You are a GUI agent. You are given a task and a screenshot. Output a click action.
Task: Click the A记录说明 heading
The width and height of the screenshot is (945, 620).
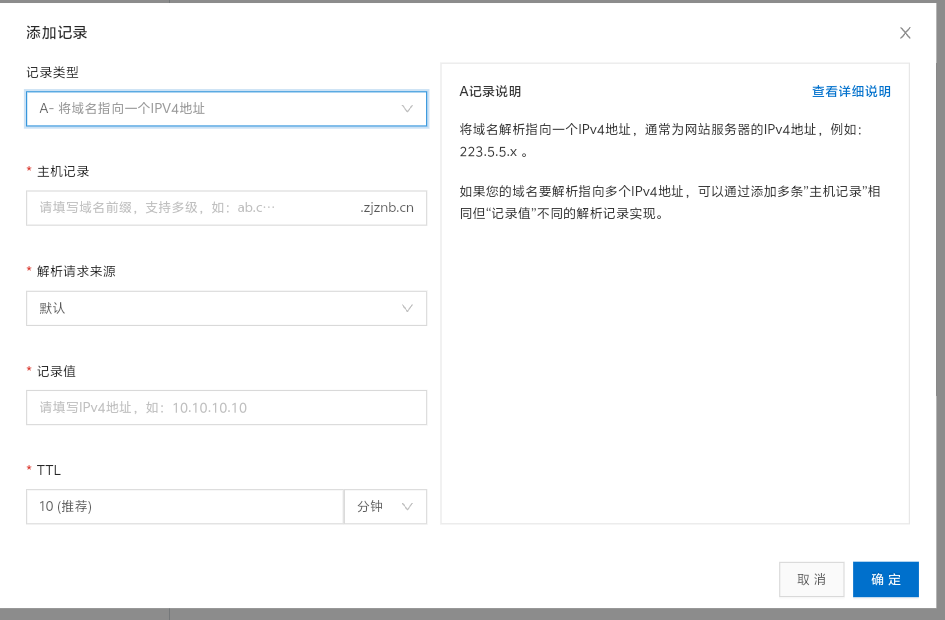pos(490,92)
